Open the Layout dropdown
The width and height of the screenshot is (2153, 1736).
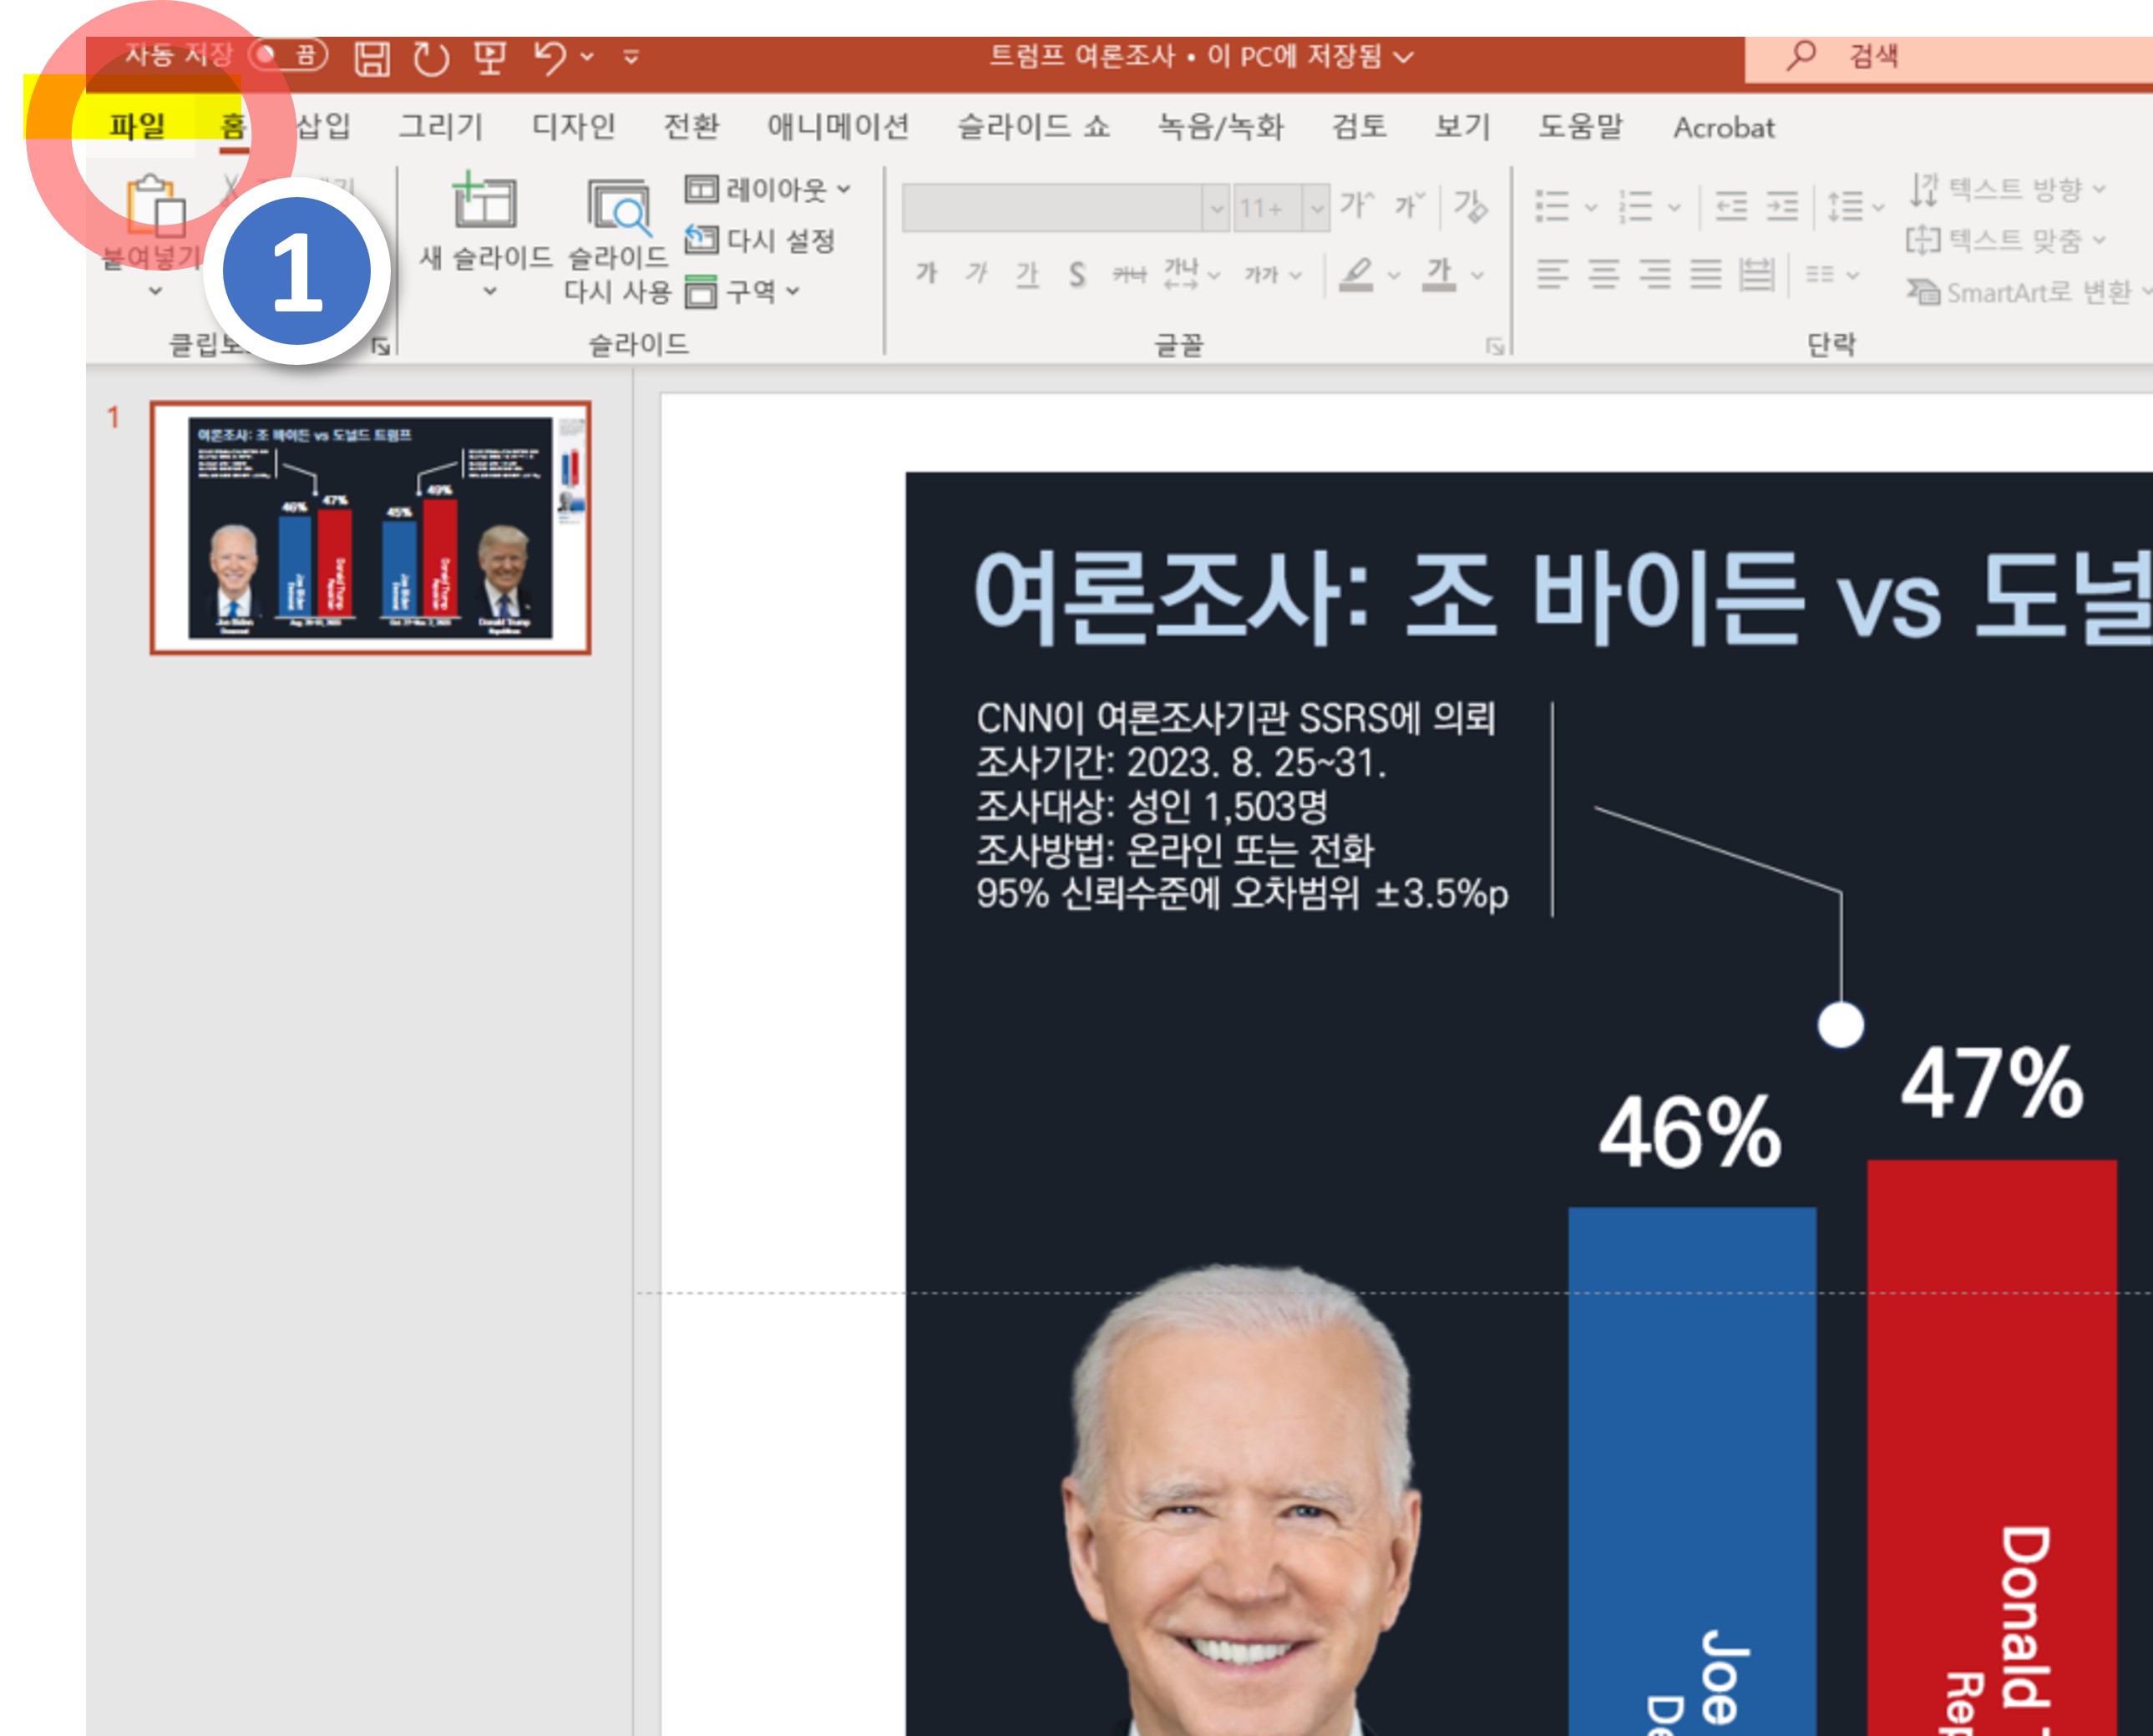(768, 189)
